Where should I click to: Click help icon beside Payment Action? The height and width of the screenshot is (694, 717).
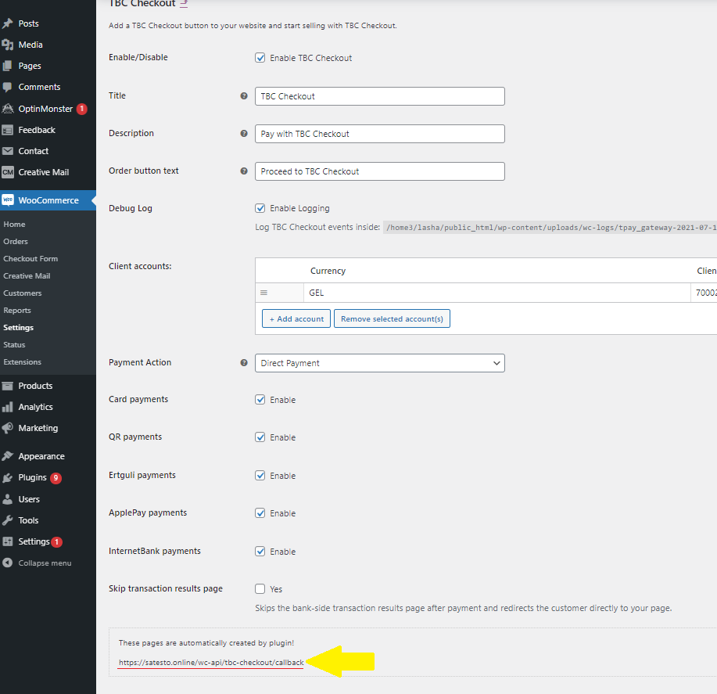pyautogui.click(x=244, y=363)
